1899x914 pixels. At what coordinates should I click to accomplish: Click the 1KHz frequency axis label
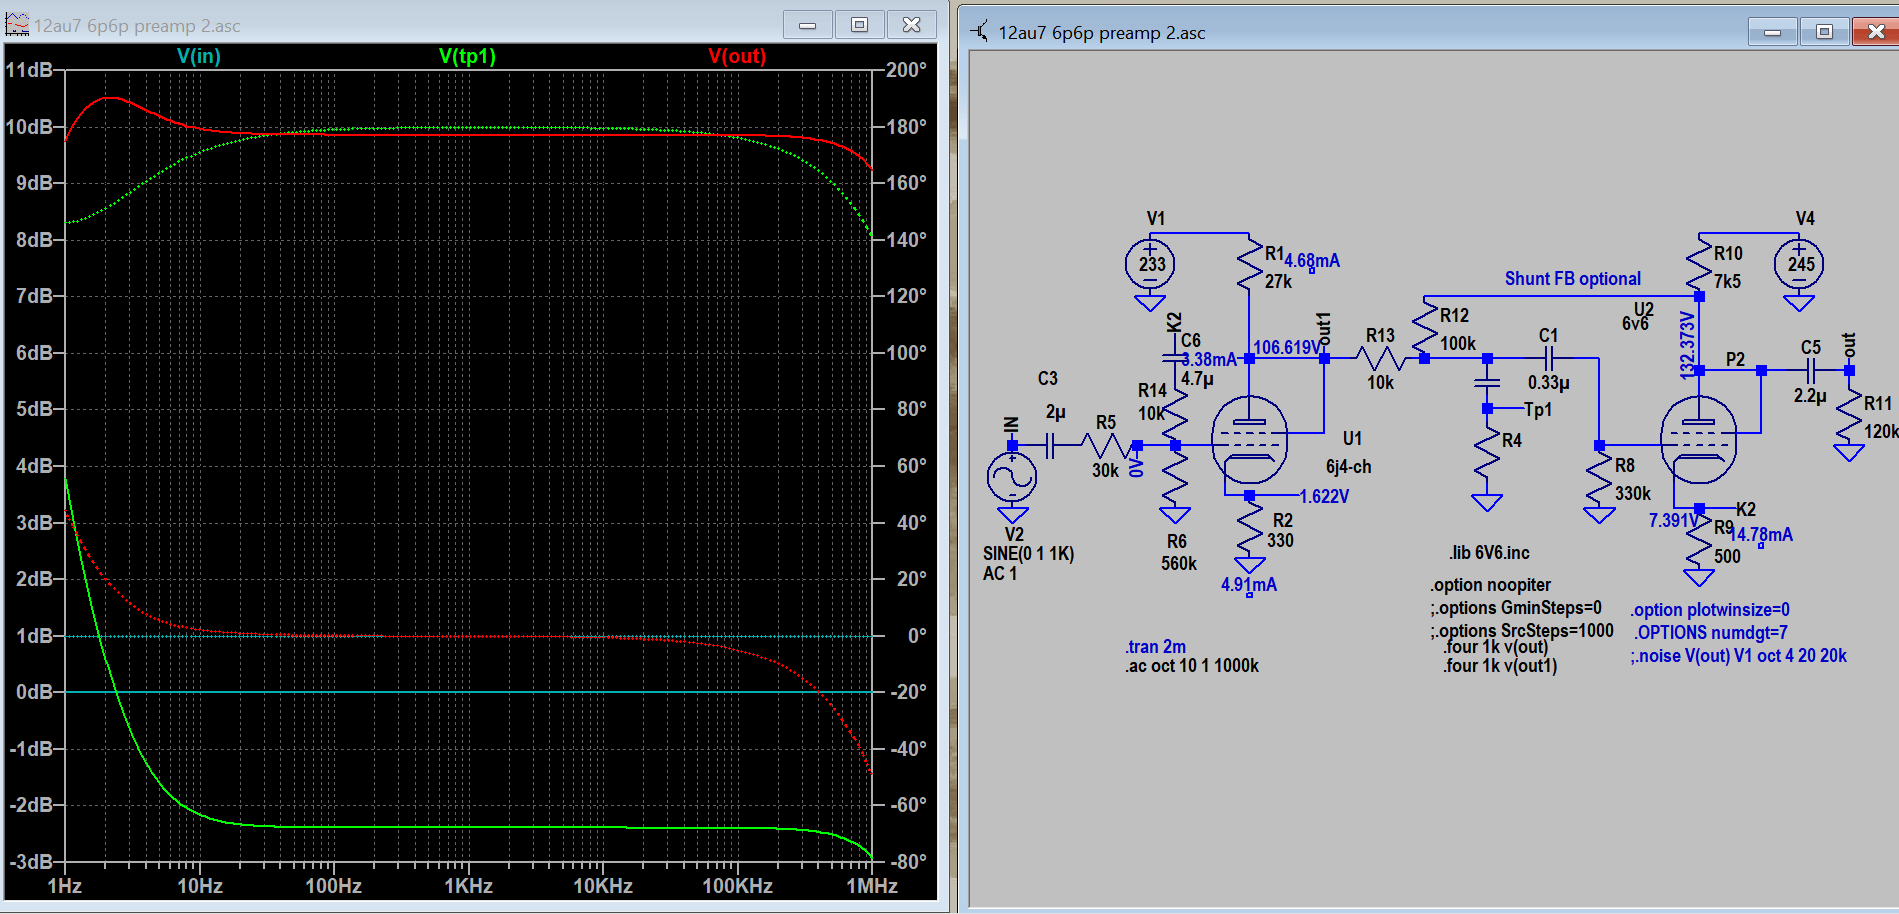point(468,886)
